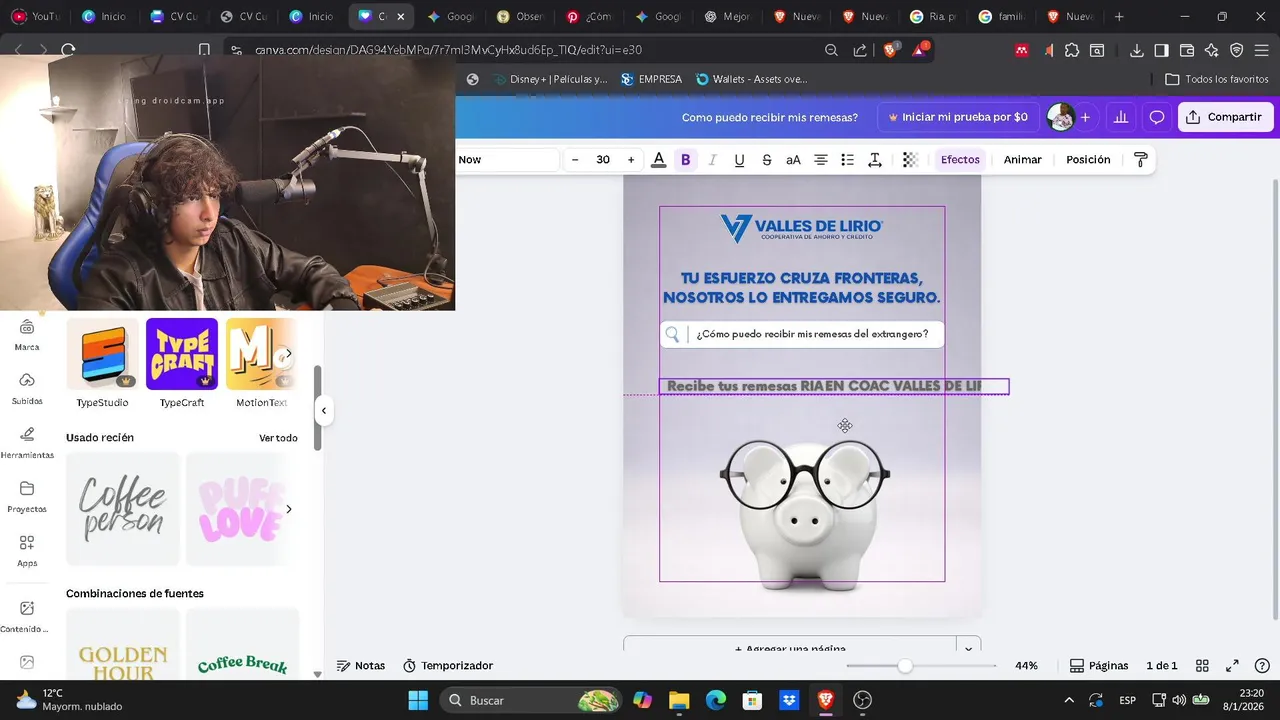
Task: Click Ver todo for recently used
Action: [278, 438]
